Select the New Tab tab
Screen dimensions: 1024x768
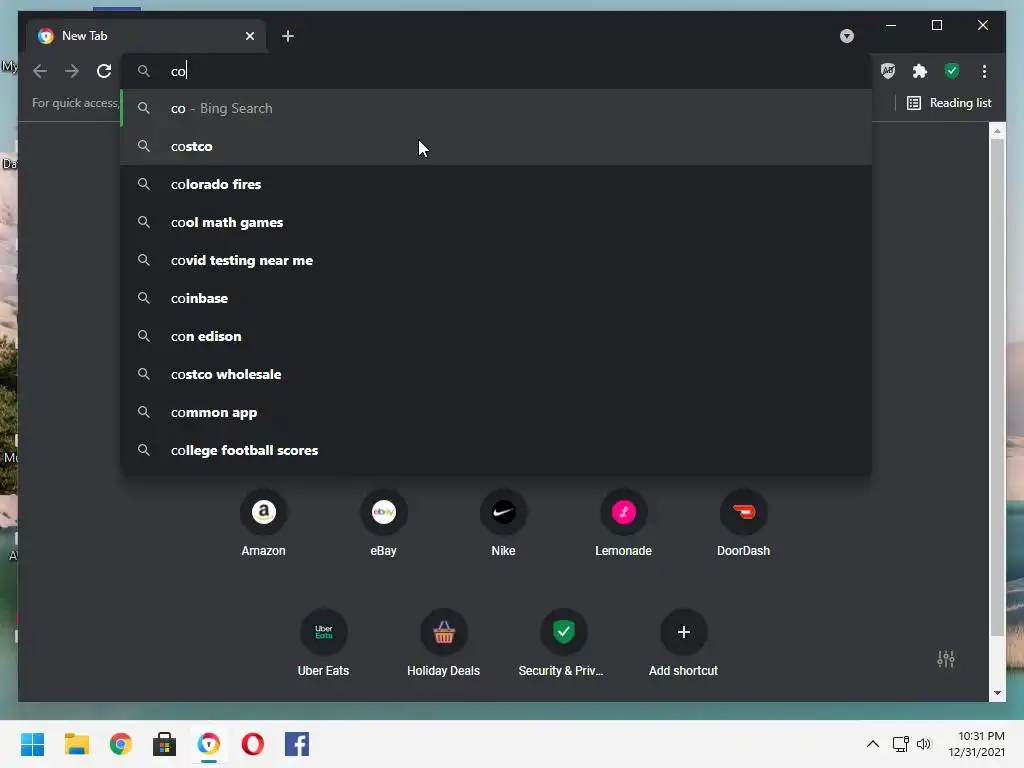(x=146, y=36)
